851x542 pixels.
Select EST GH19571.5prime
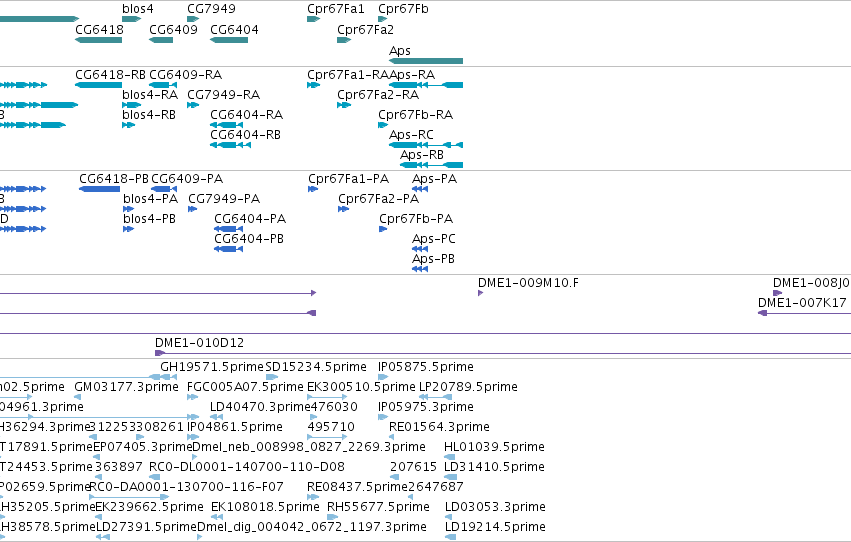212,367
